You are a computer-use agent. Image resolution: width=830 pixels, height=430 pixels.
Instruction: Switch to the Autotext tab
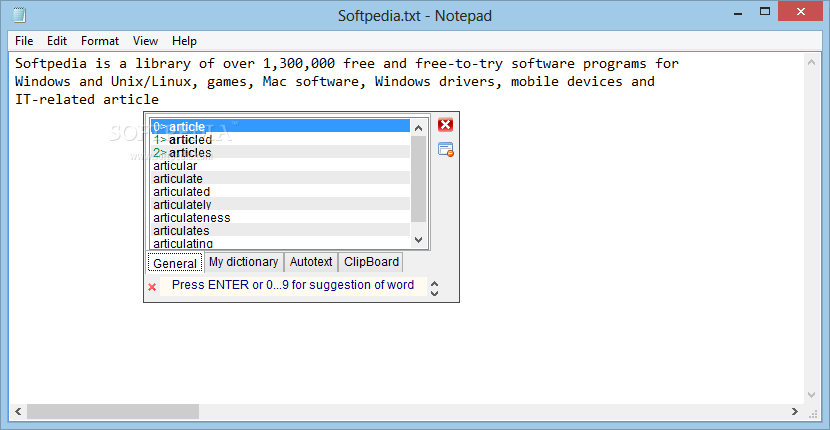click(311, 262)
